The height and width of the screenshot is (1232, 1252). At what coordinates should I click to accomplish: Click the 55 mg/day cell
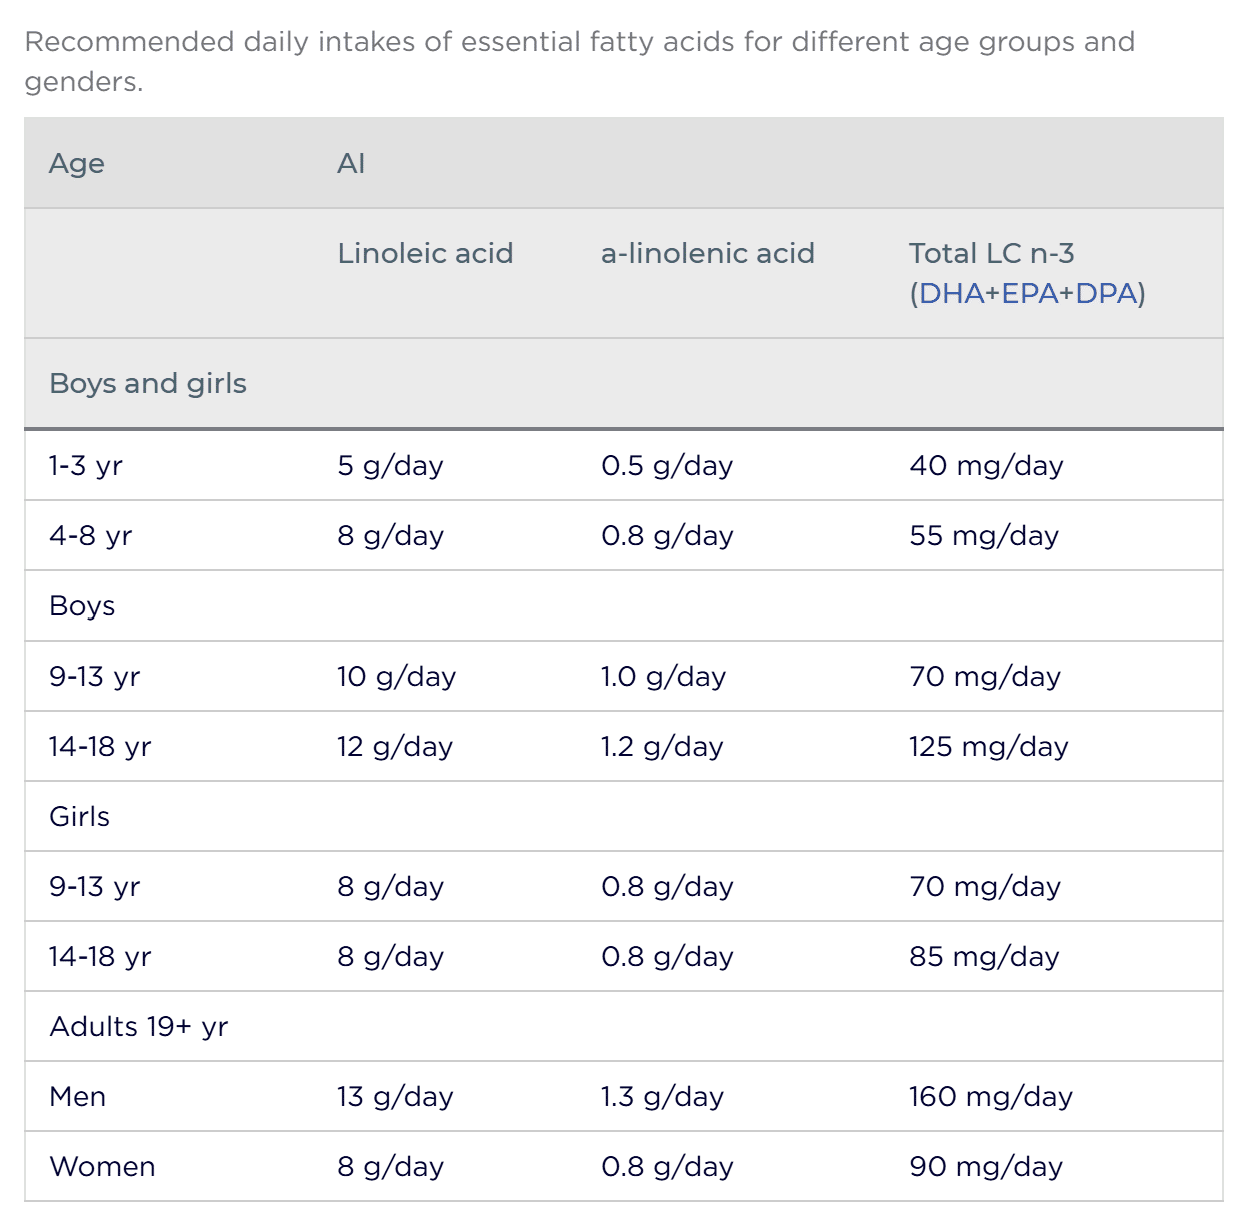(x=984, y=536)
